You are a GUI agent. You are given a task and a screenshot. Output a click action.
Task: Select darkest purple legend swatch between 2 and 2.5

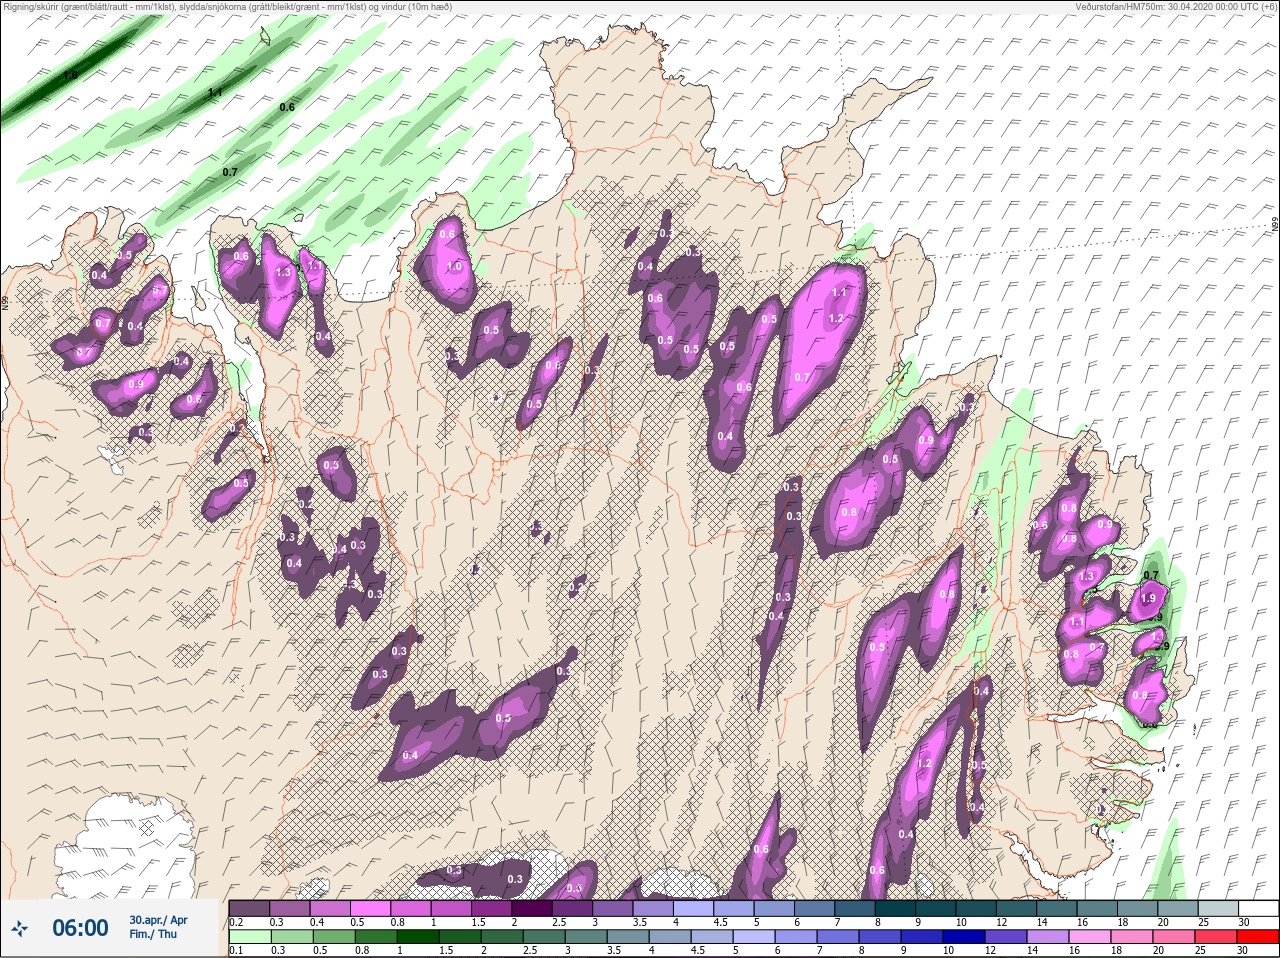pos(533,908)
